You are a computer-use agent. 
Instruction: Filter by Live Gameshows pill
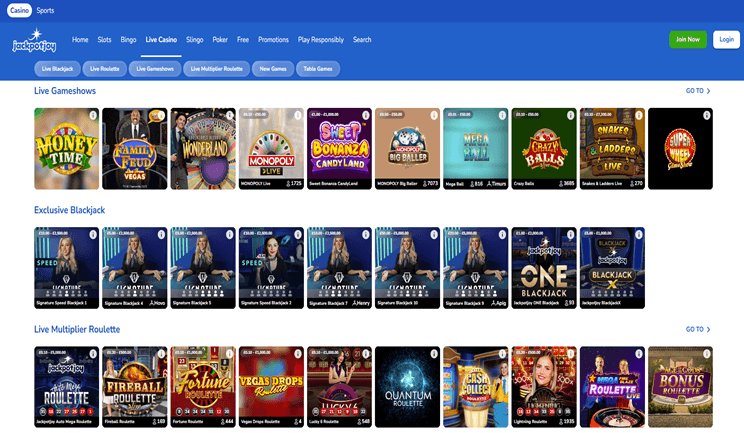(x=155, y=69)
